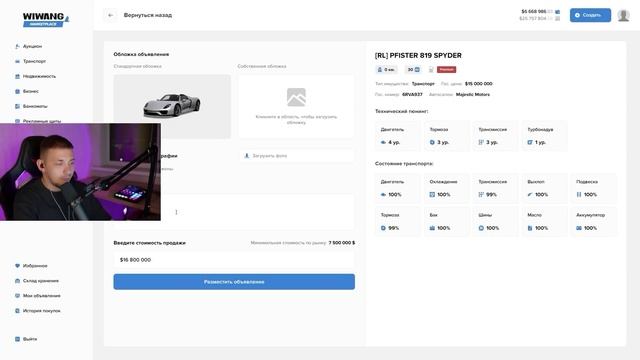The width and height of the screenshot is (640, 360).
Task: Click the icon beside История покупок
Action: 17,311
